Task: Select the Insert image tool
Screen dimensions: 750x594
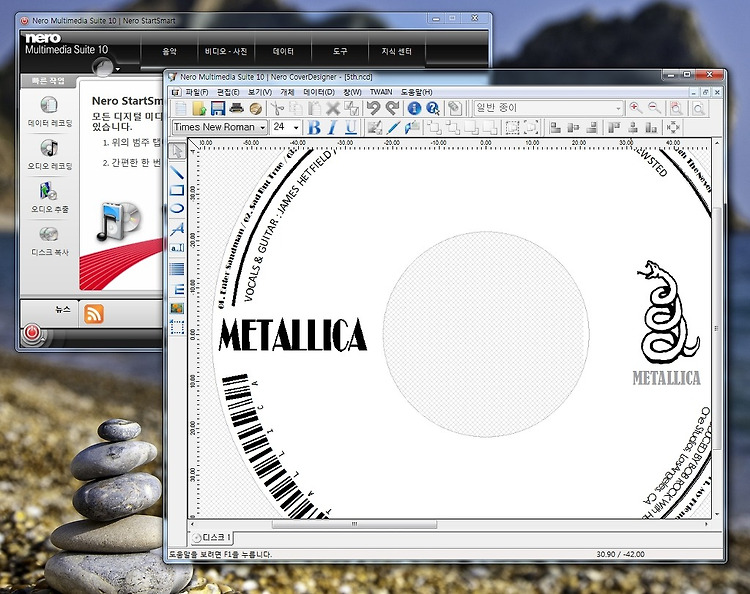Action: (177, 308)
